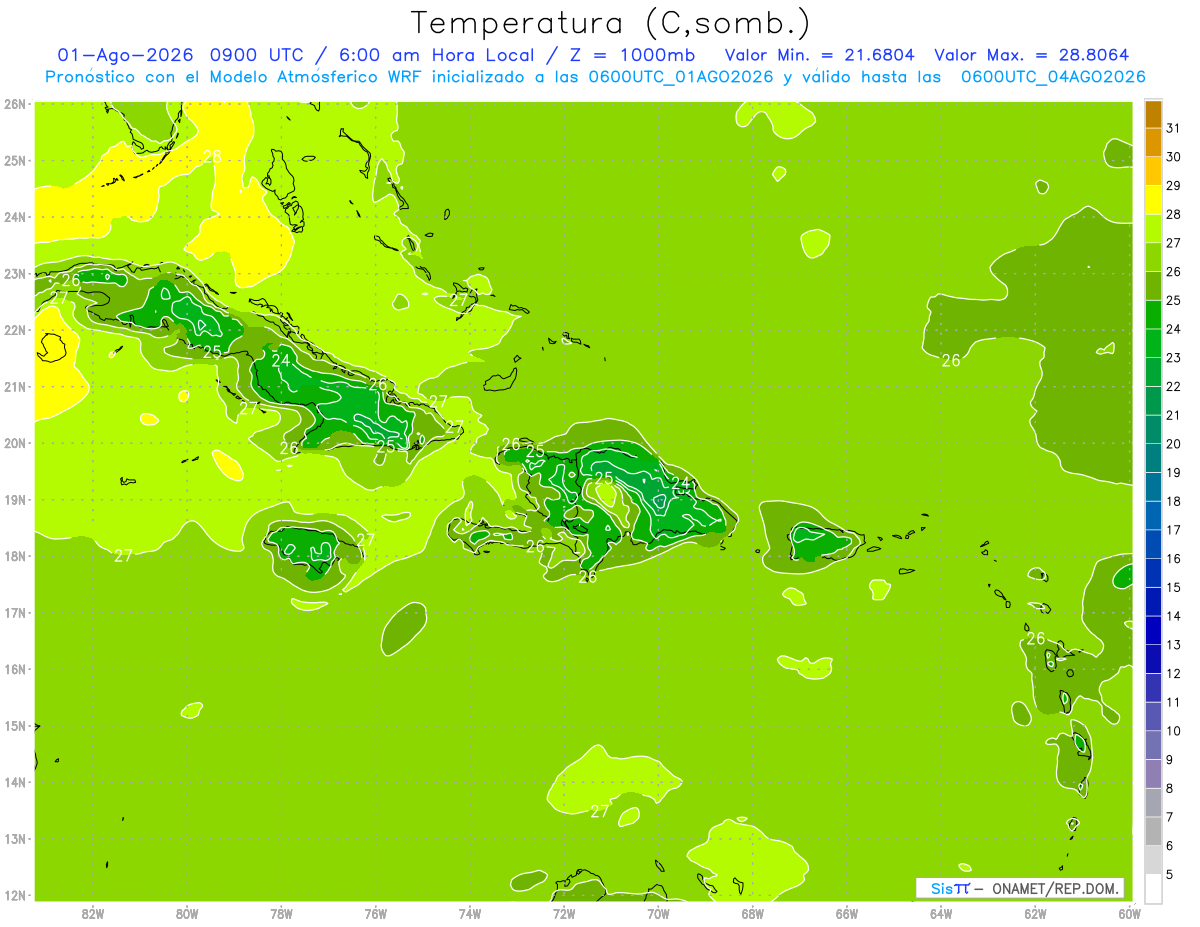Click the contour label "24" over eastern Cuba
Screen dimensions: 1200x927
tap(281, 360)
